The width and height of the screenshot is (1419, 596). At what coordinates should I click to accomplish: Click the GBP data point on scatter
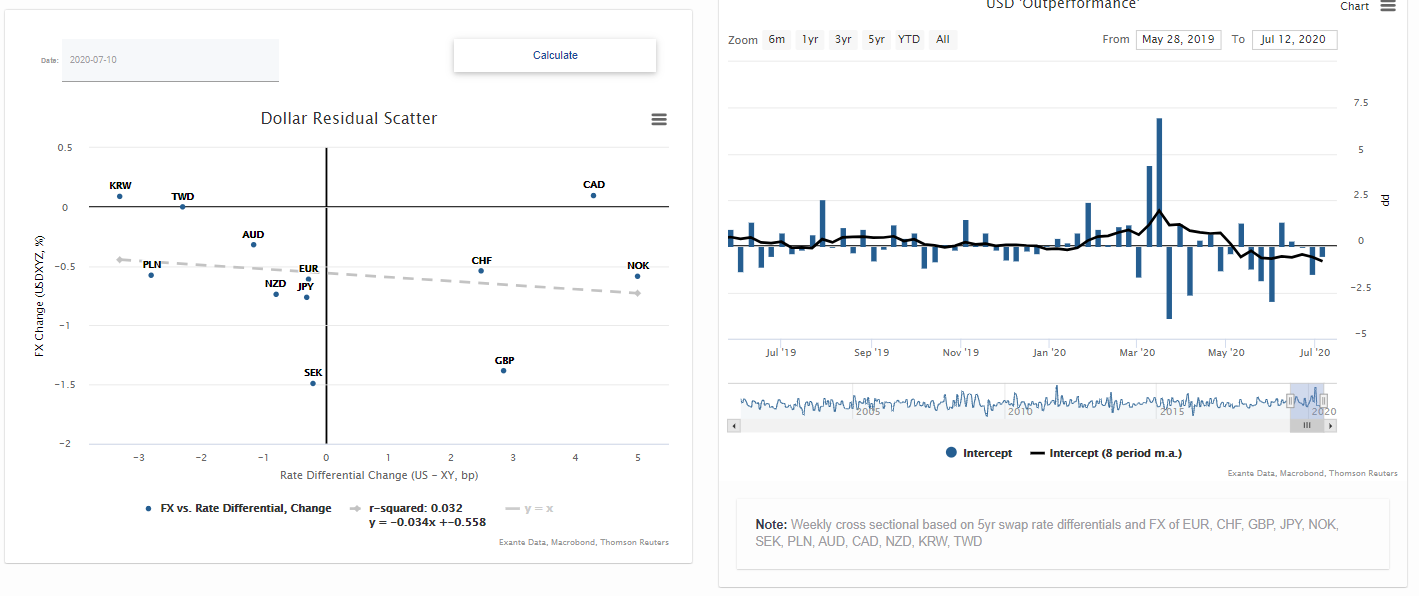(x=504, y=371)
